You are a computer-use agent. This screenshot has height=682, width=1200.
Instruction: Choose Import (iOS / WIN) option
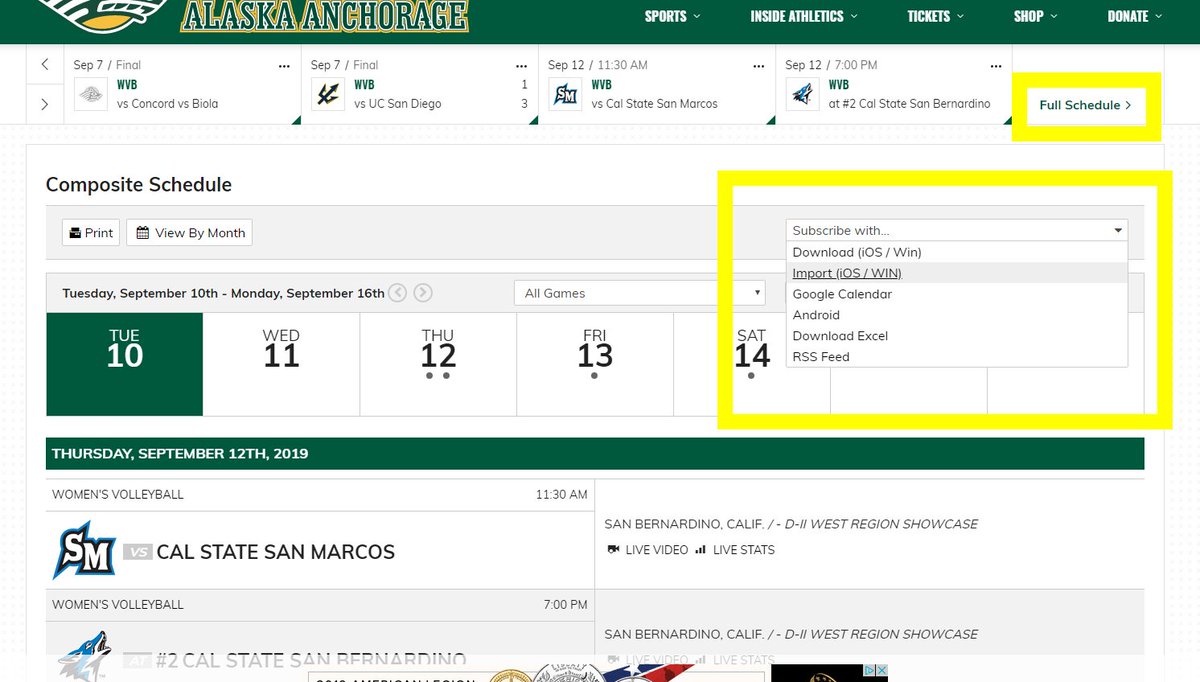(957, 273)
